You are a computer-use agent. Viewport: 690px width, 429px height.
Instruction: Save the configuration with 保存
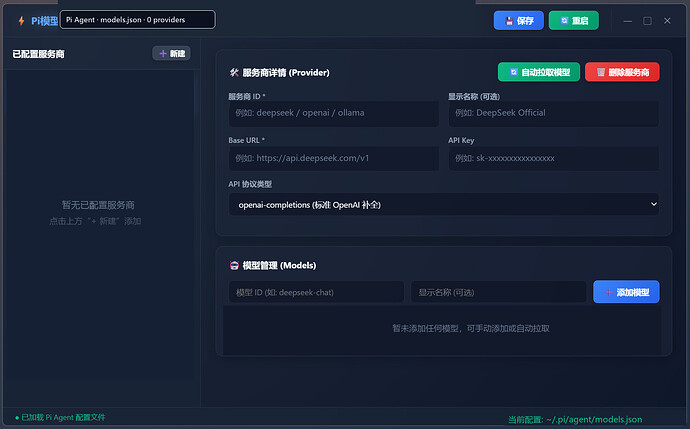point(518,21)
